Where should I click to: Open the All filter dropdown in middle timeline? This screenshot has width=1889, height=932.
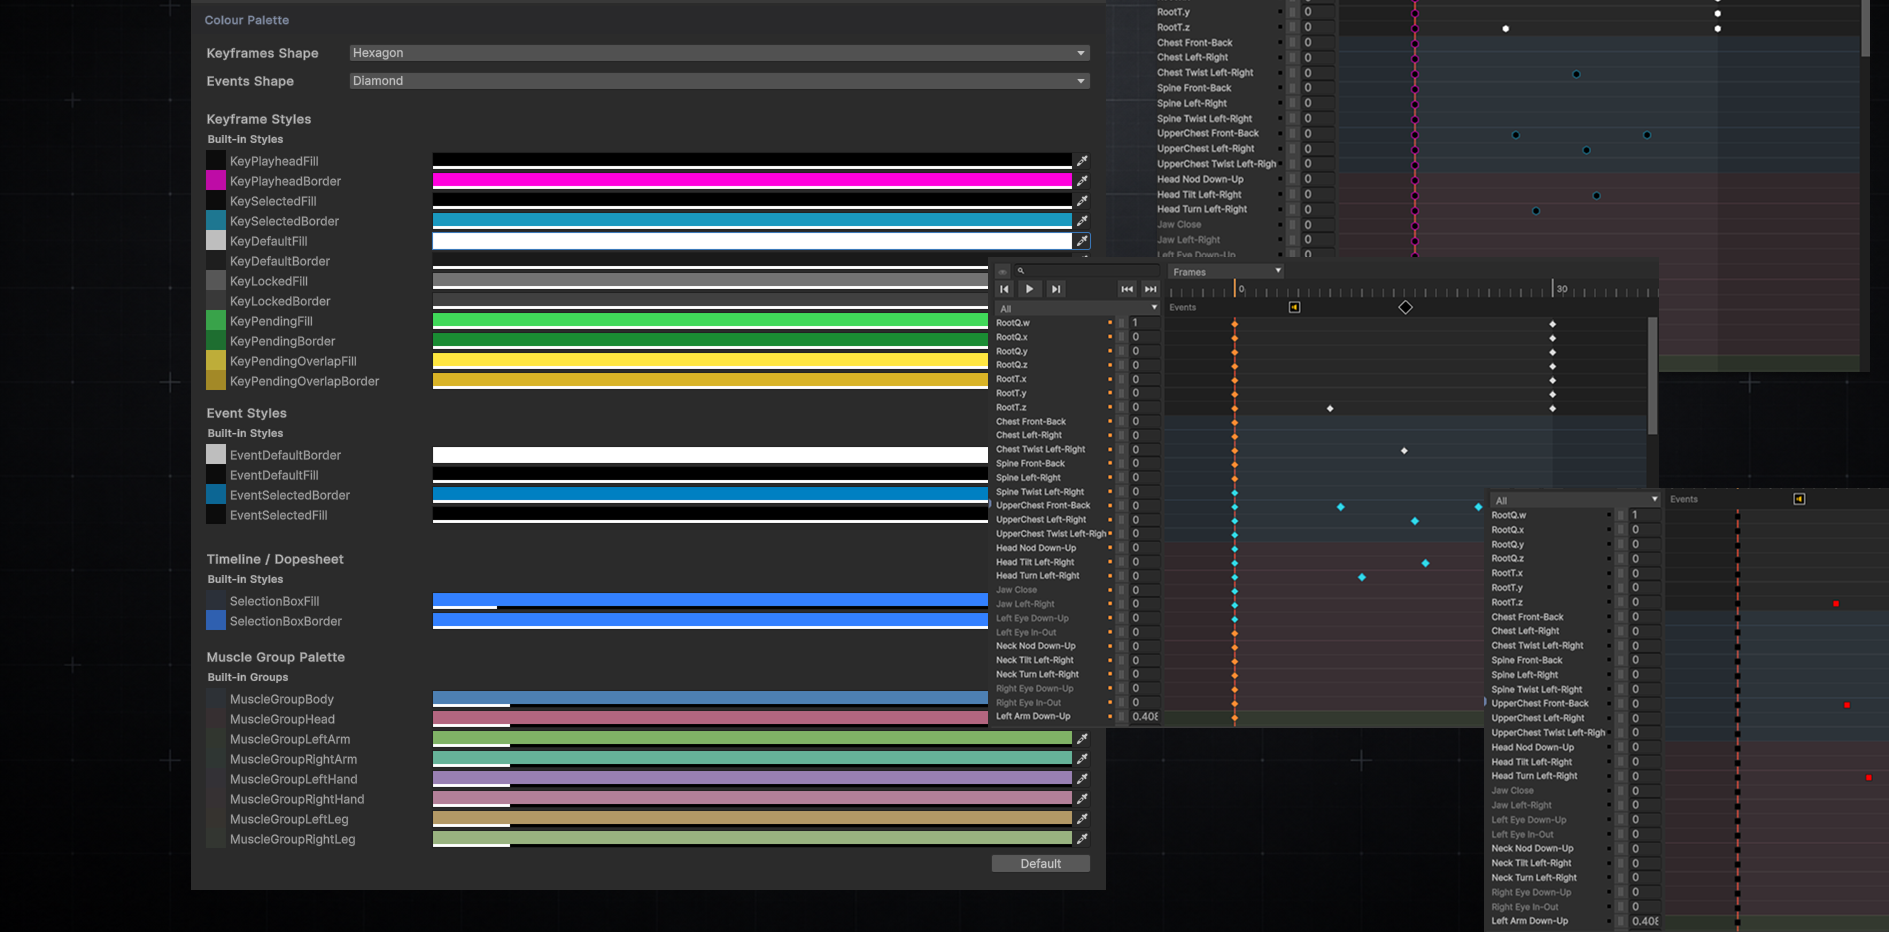pos(1077,309)
